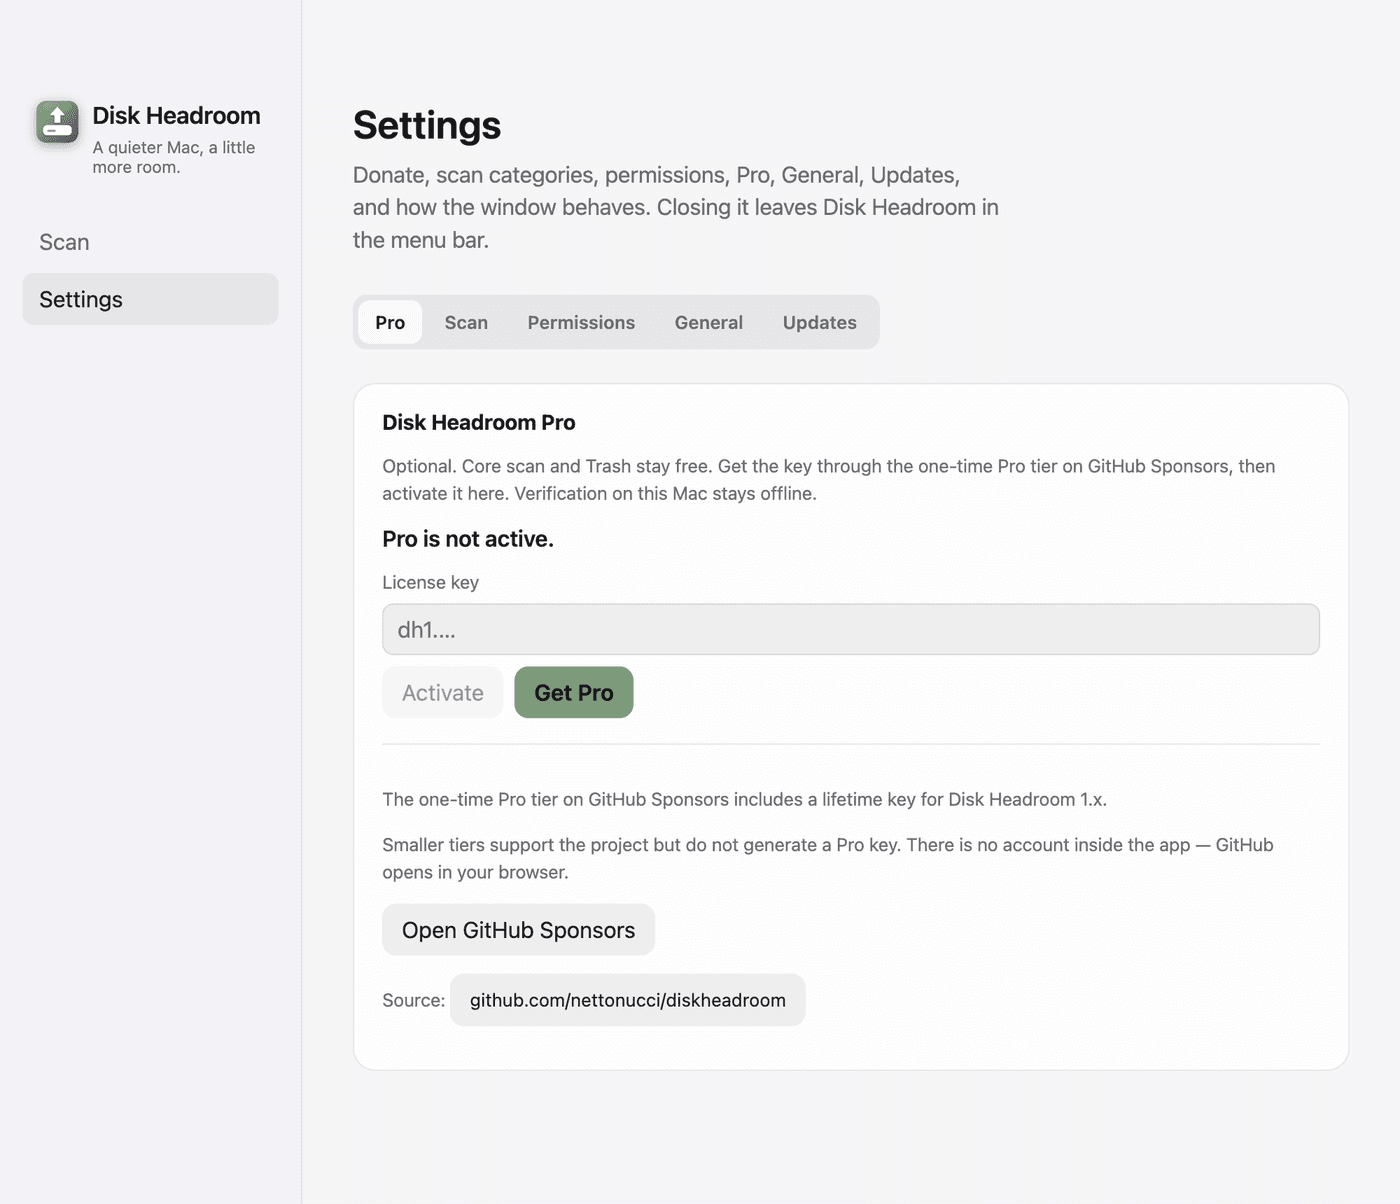Click the 'Optional. Core scan and Trash' description
The image size is (1400, 1204).
pyautogui.click(x=829, y=479)
